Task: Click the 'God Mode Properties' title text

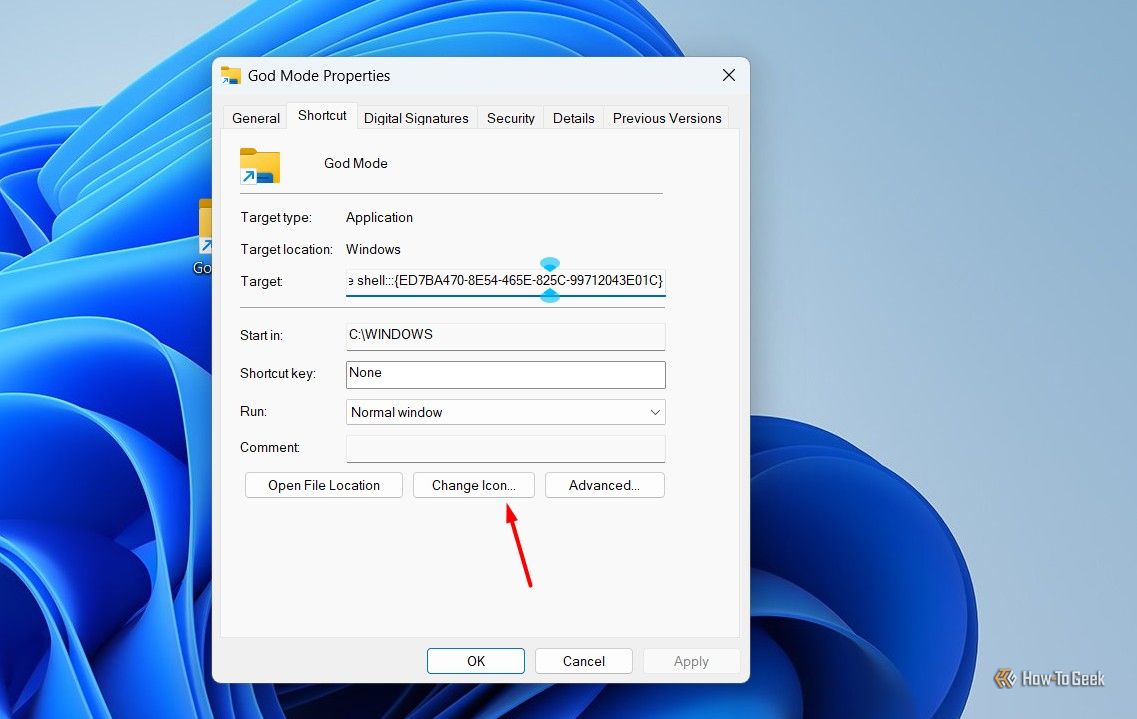Action: [319, 75]
